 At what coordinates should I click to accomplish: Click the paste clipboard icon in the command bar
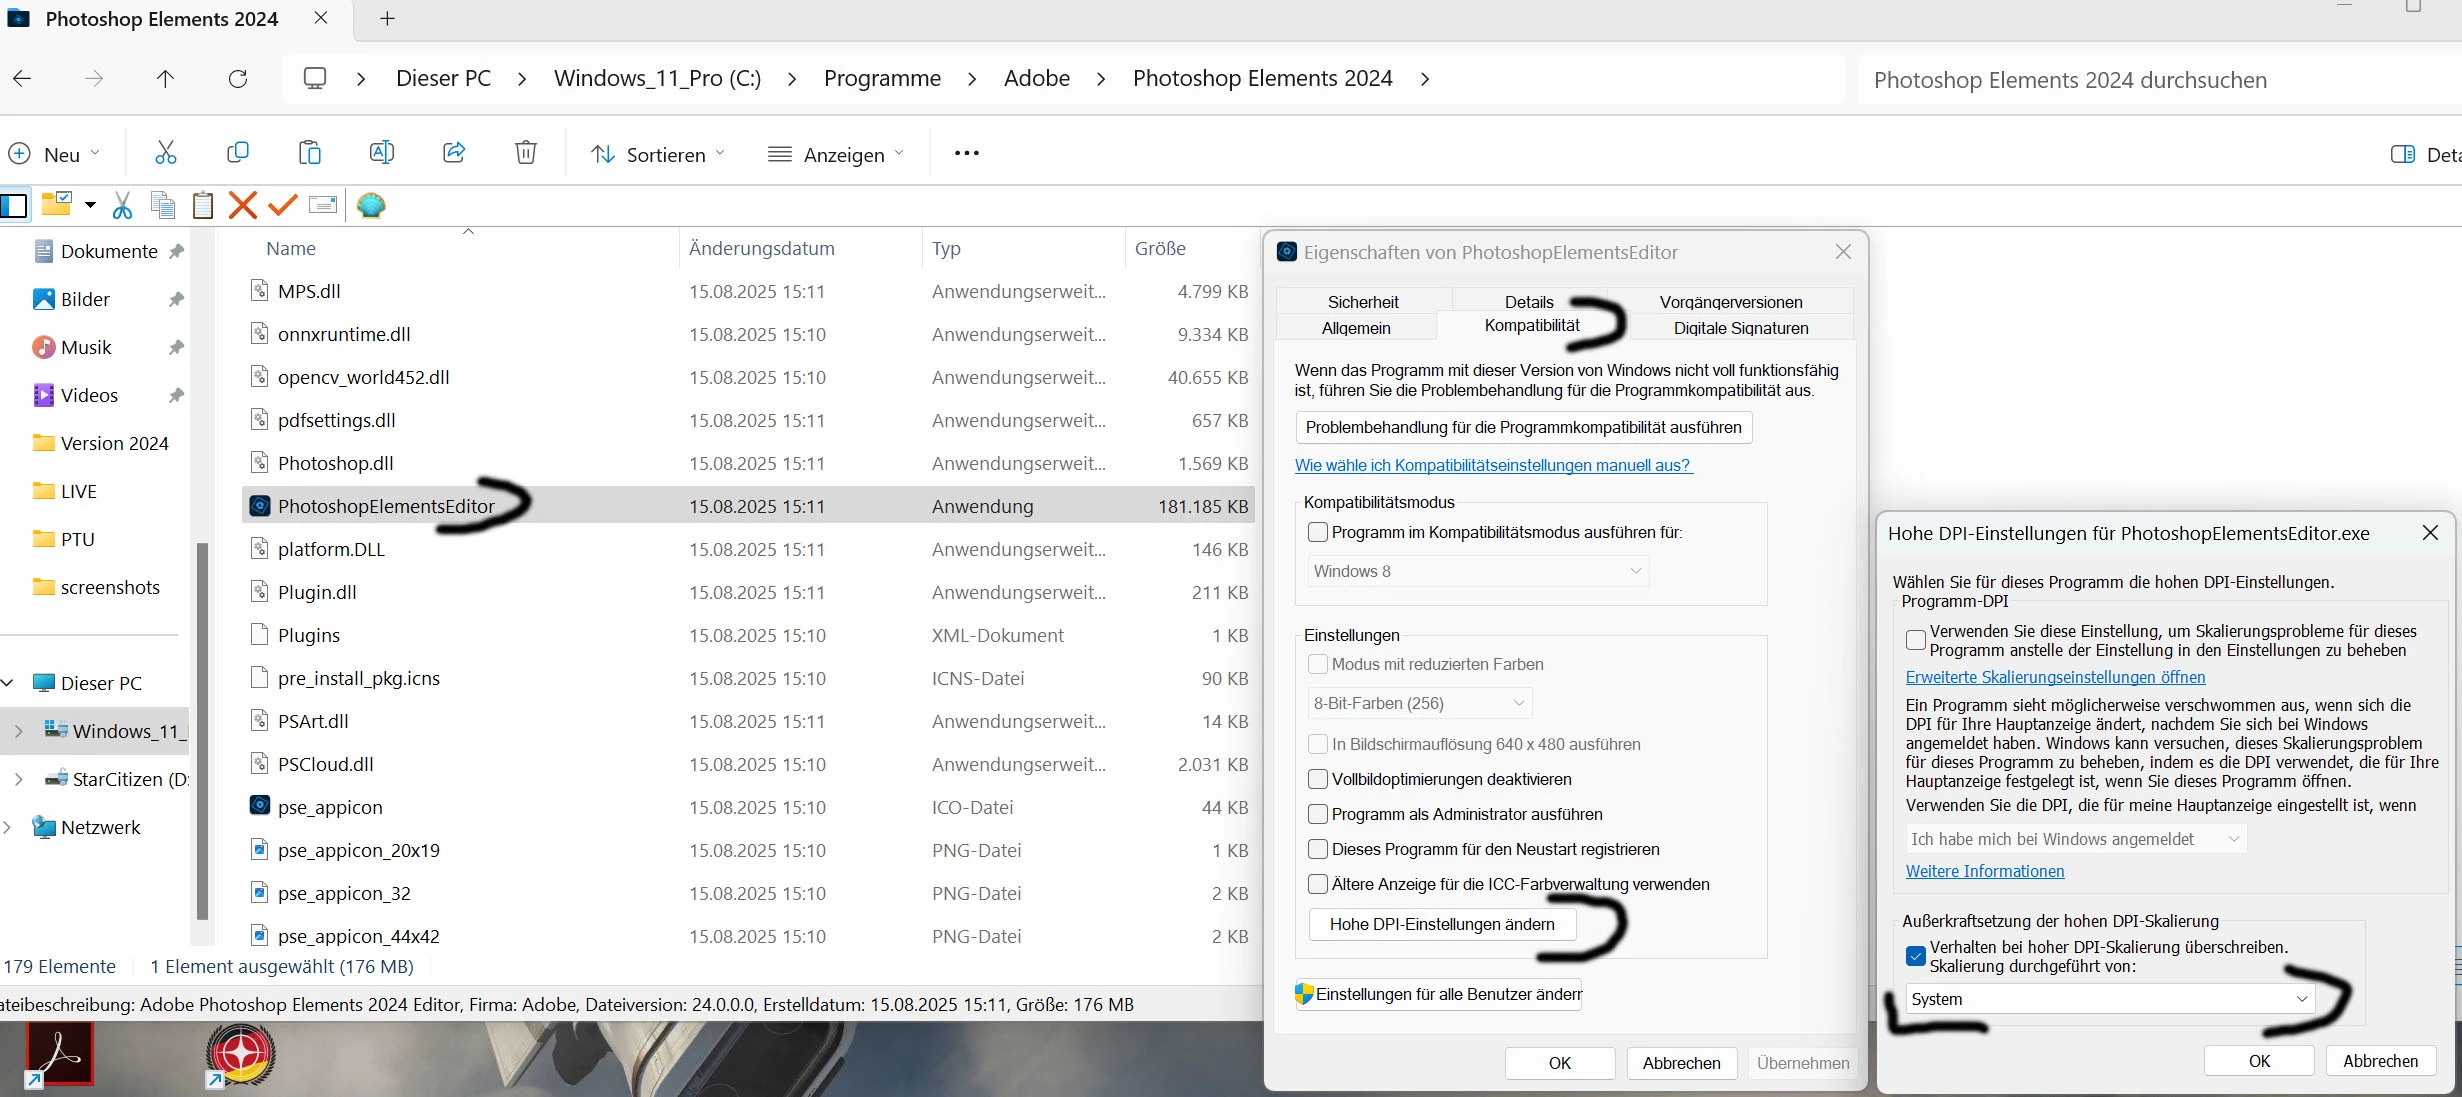[310, 153]
